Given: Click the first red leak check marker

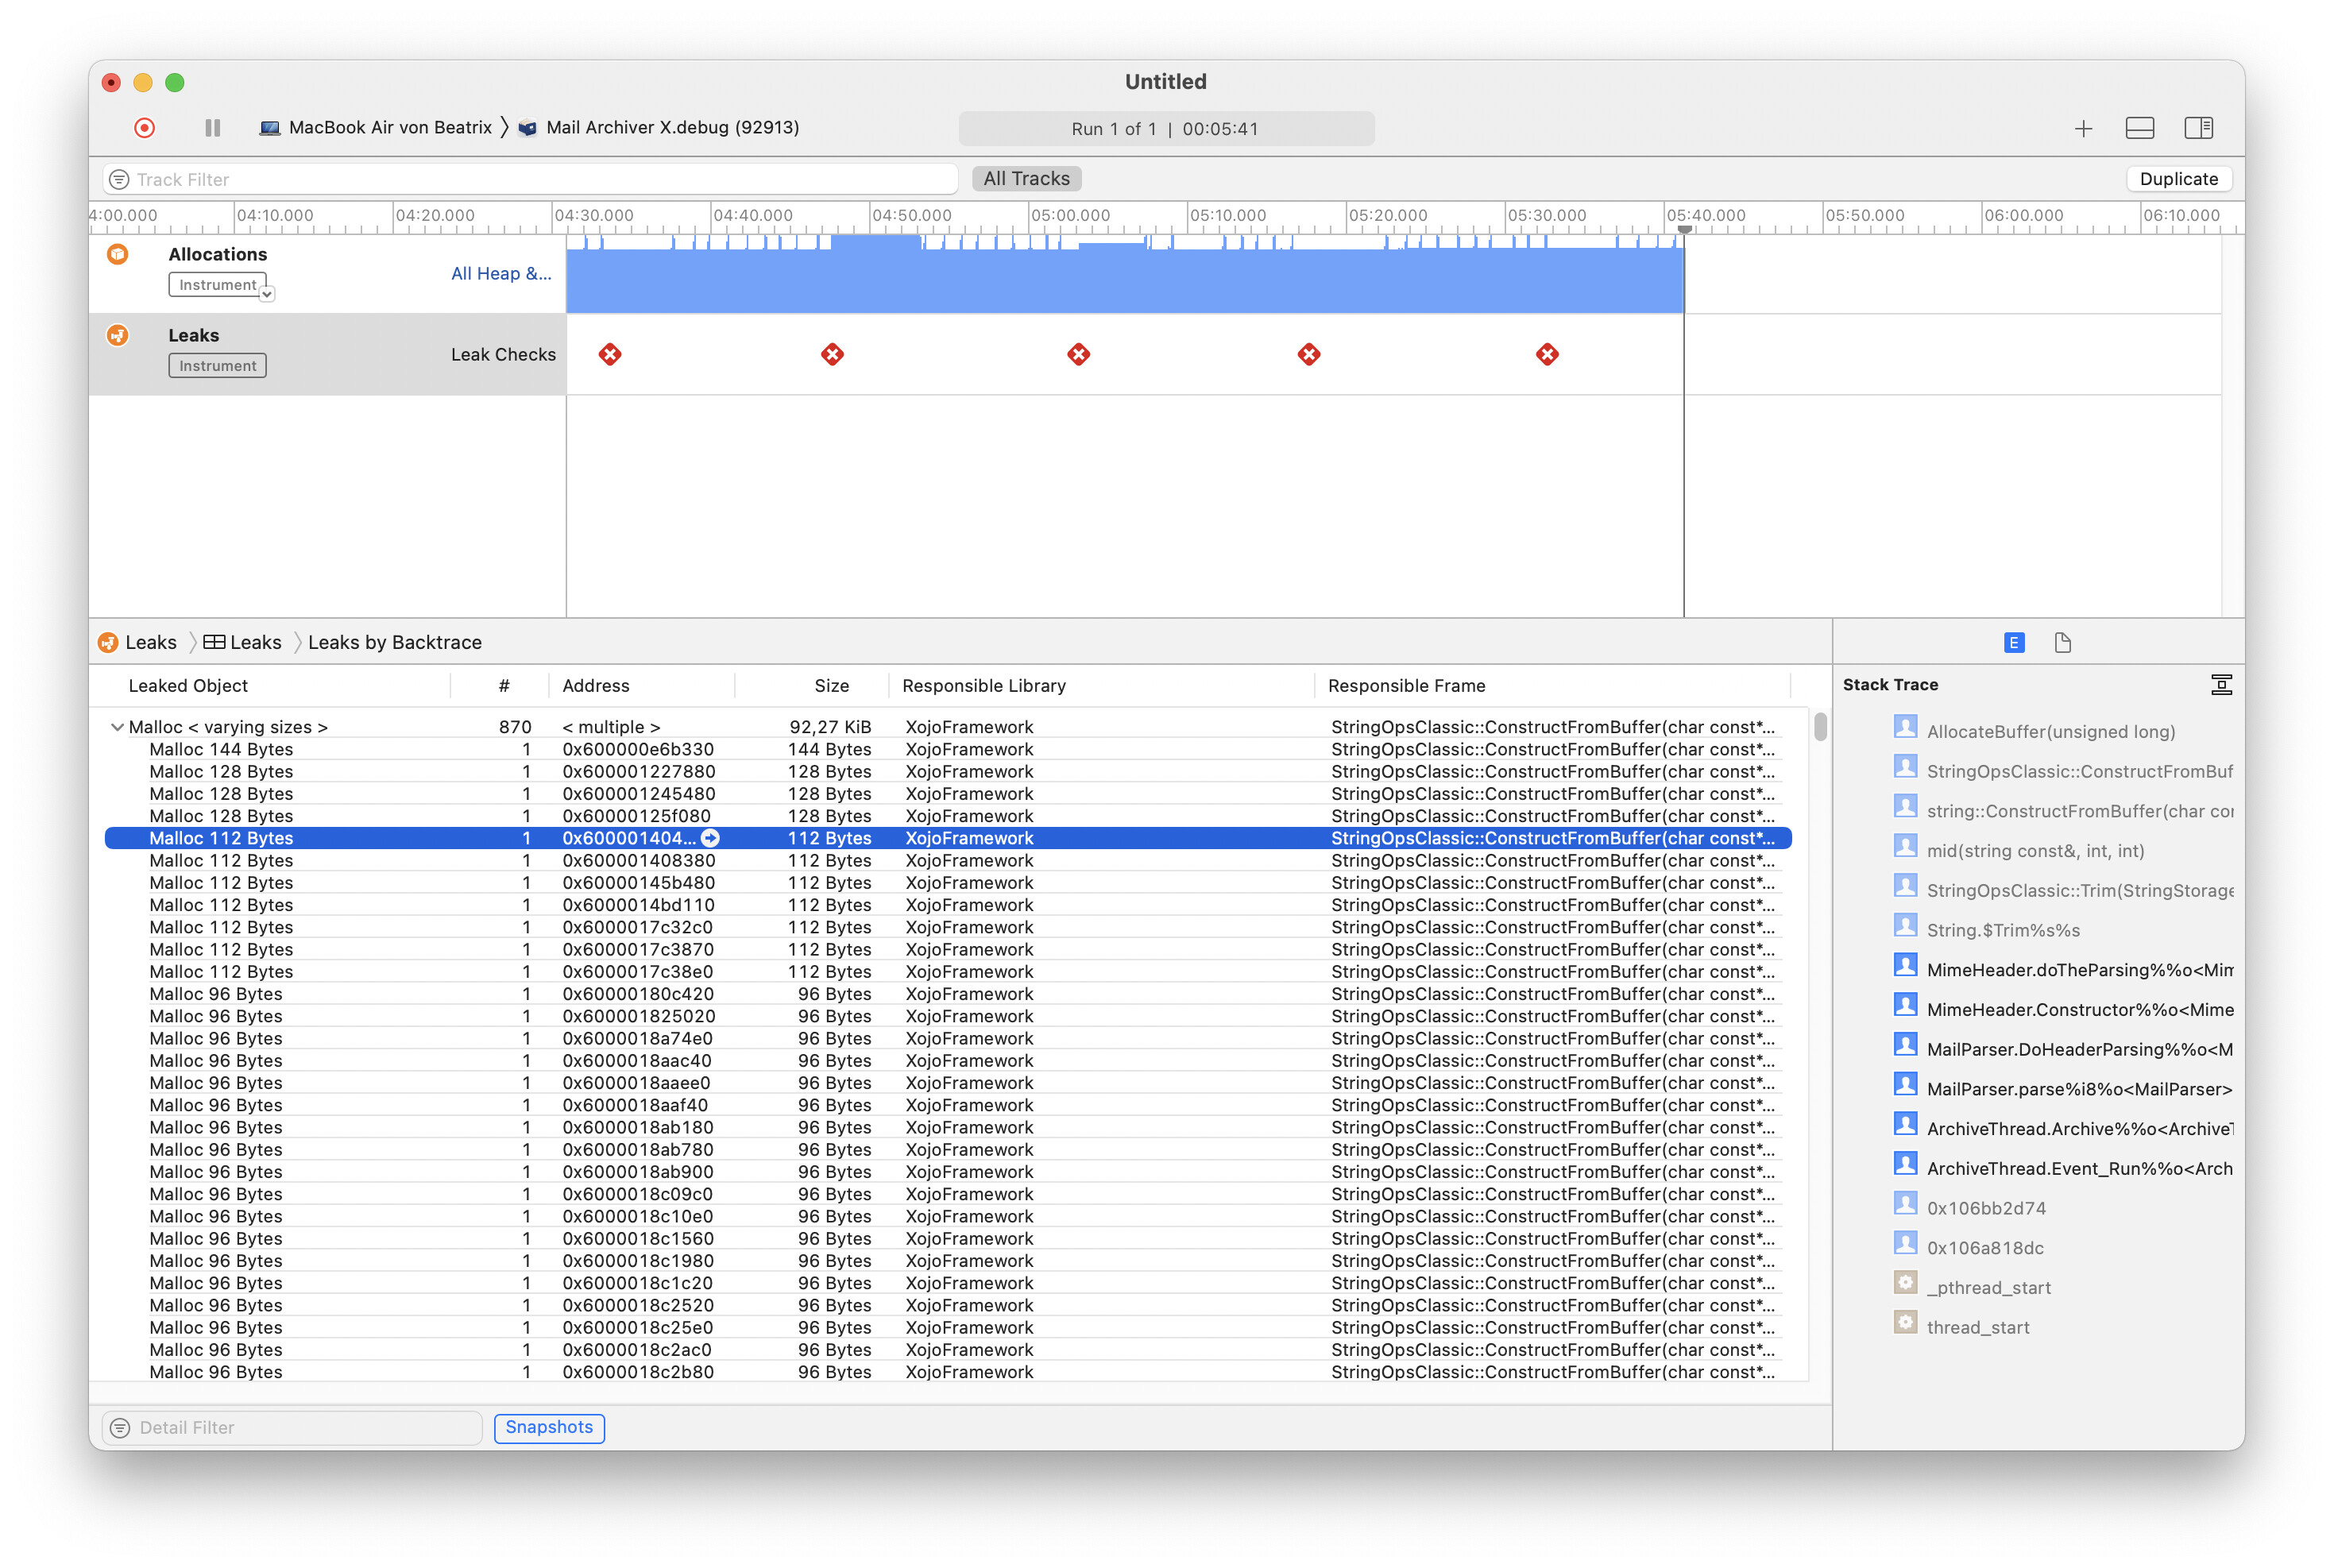Looking at the screenshot, I should [x=610, y=354].
